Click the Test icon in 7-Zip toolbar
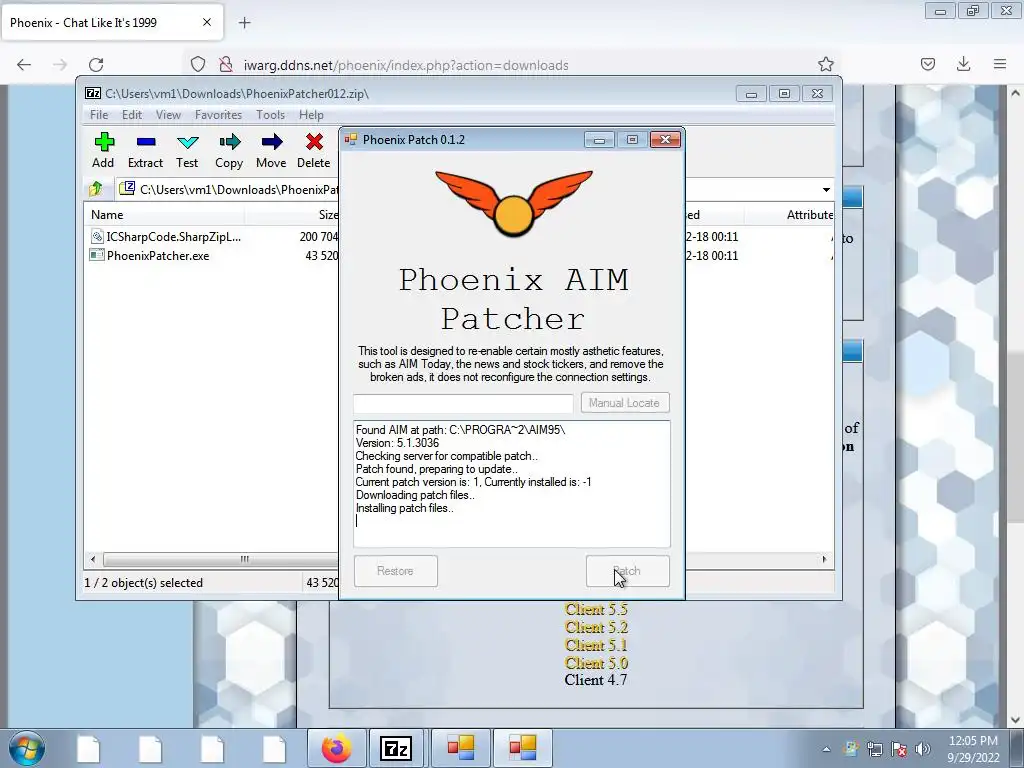 [x=187, y=142]
